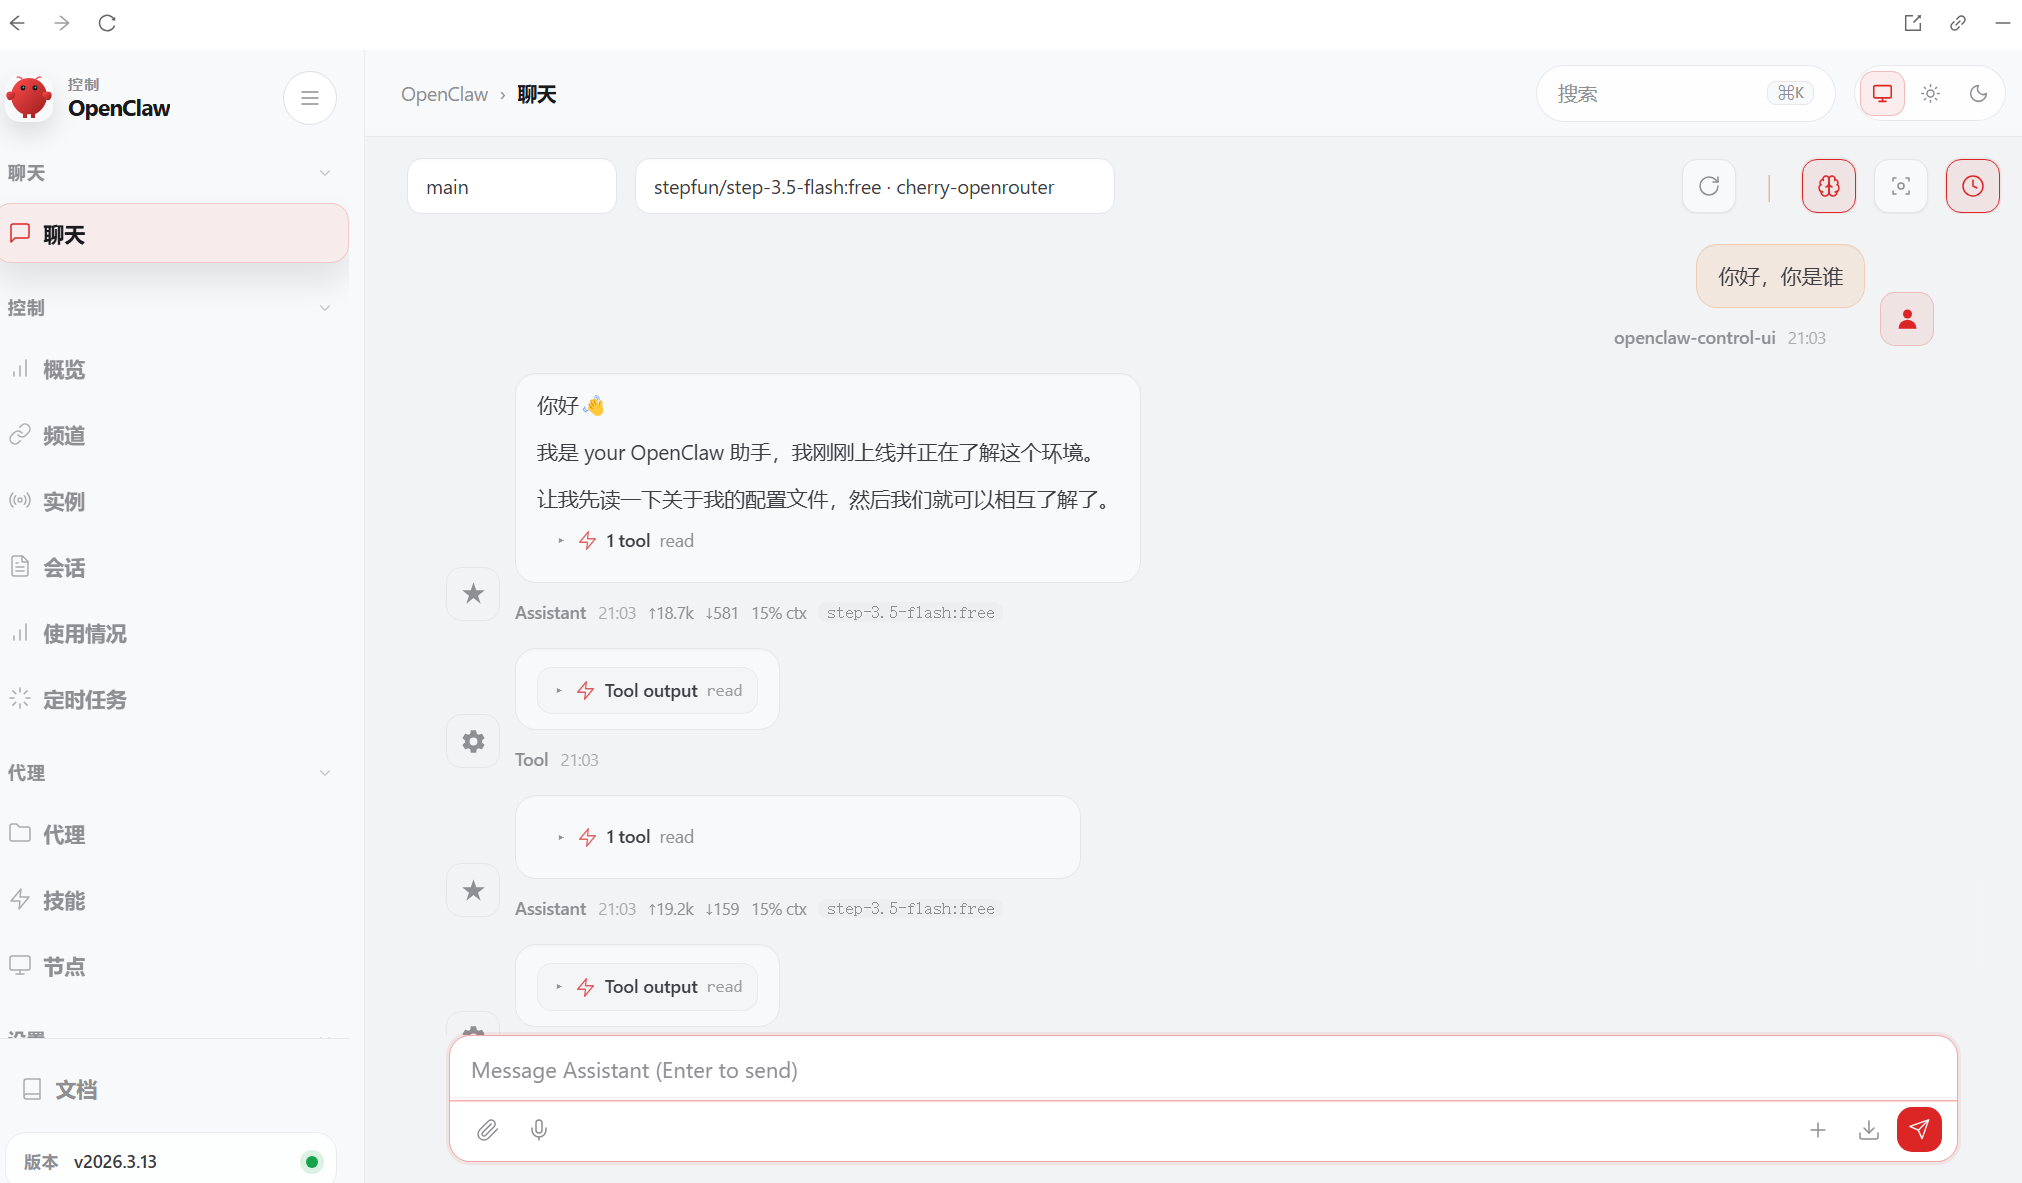This screenshot has width=2022, height=1183.
Task: Switch to light theme sun icon
Action: 1930,94
